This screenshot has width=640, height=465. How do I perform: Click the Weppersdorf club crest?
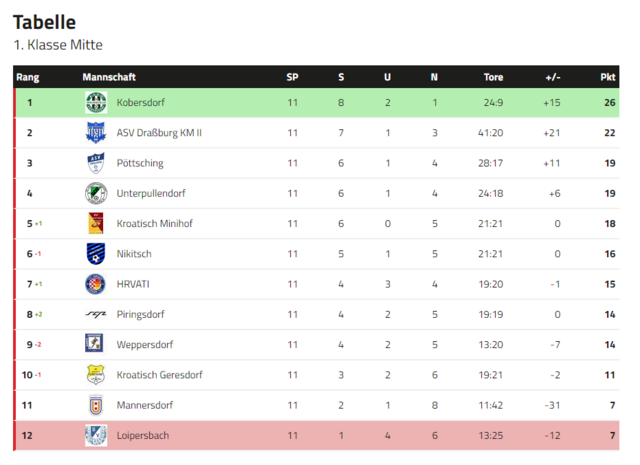tap(96, 344)
